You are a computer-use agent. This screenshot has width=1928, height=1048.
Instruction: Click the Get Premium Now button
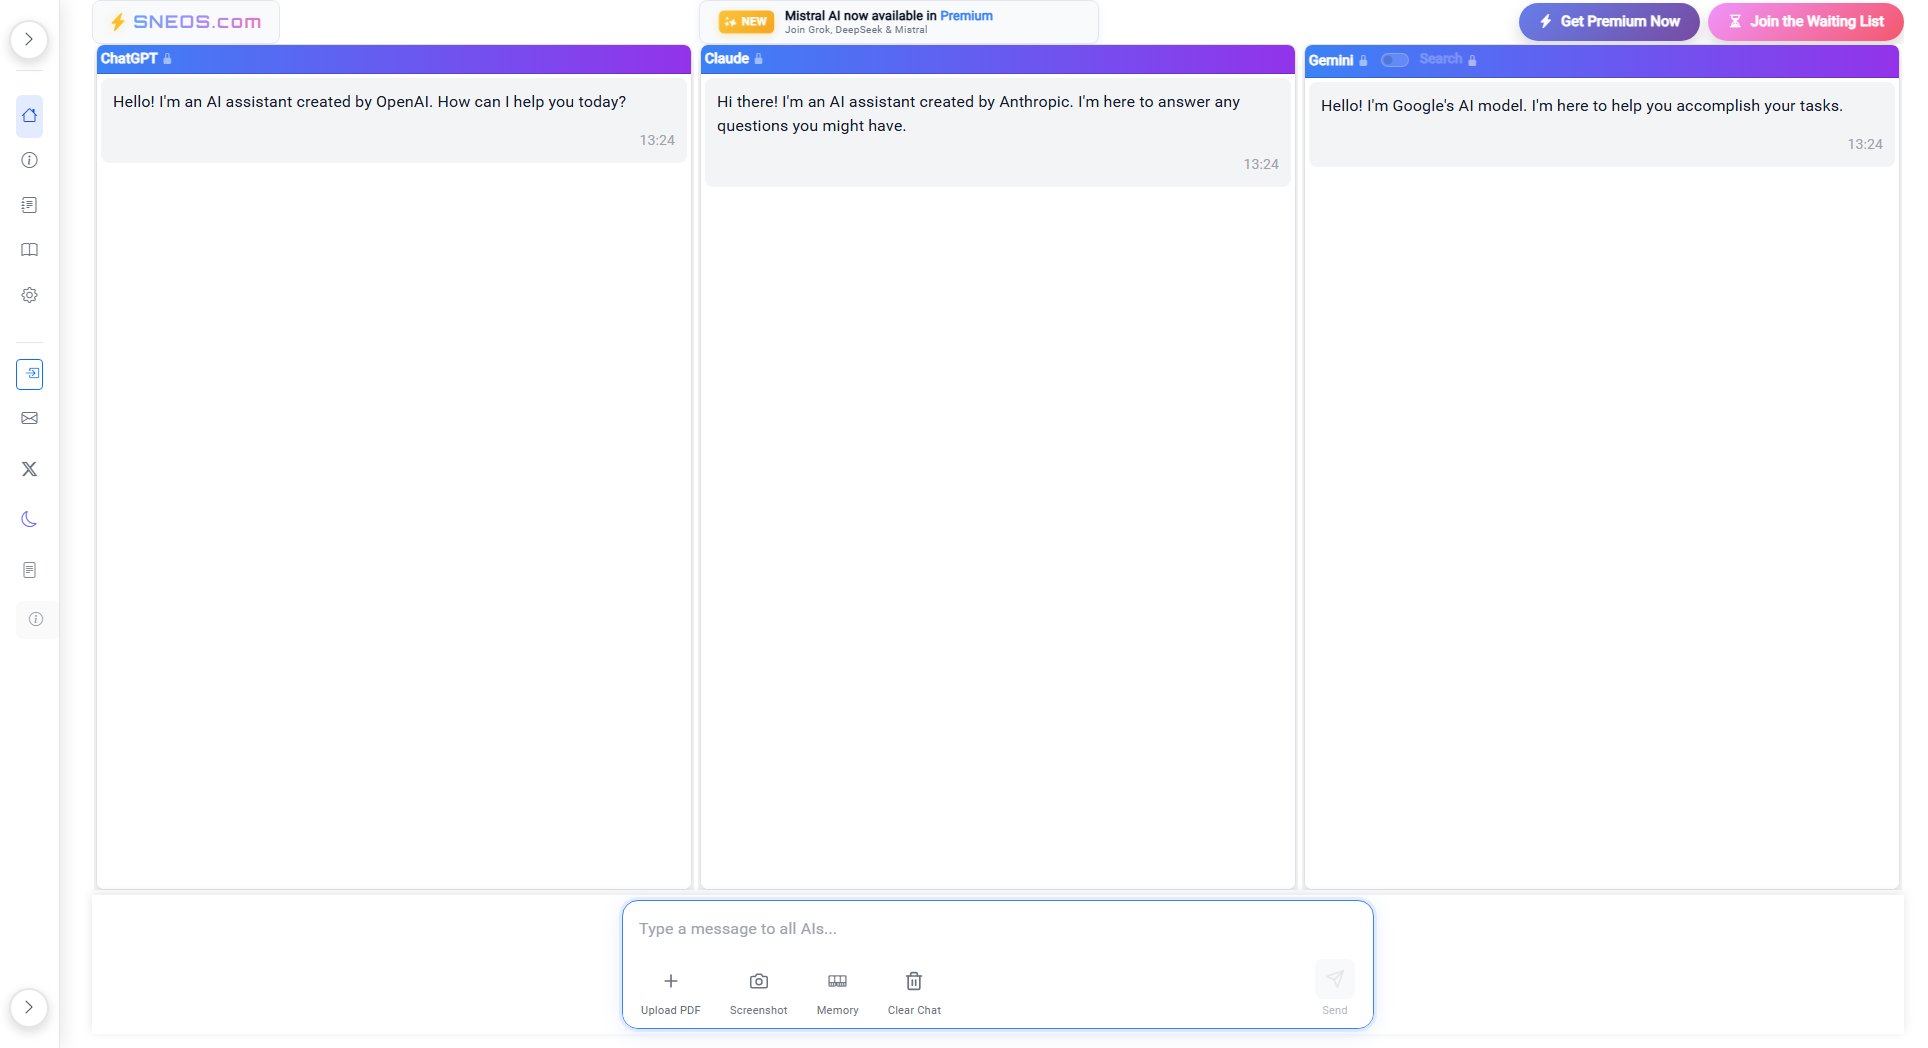pyautogui.click(x=1607, y=21)
